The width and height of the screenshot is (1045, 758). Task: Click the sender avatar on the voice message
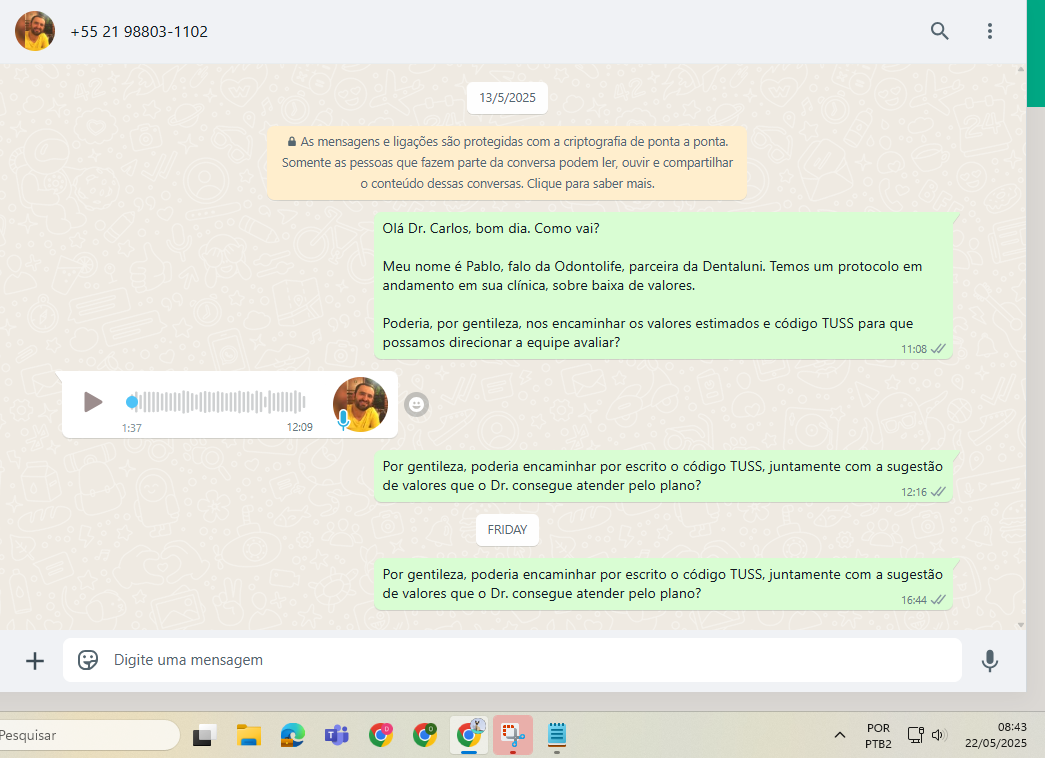[x=361, y=404]
